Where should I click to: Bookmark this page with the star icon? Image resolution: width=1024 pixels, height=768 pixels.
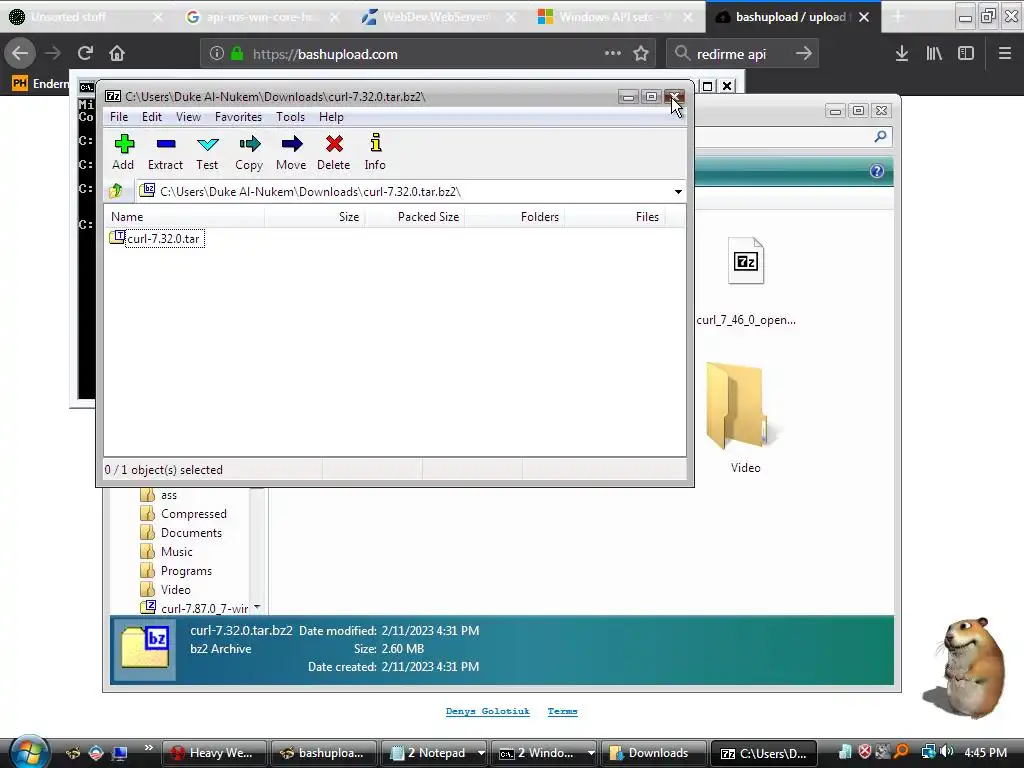coord(641,54)
